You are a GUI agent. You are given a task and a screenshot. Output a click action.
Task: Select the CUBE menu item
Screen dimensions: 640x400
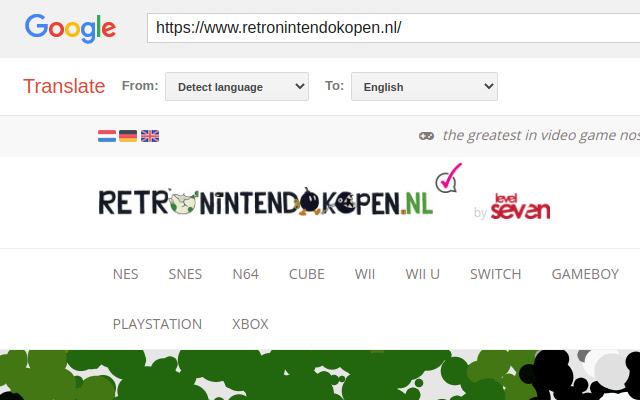pyautogui.click(x=307, y=274)
